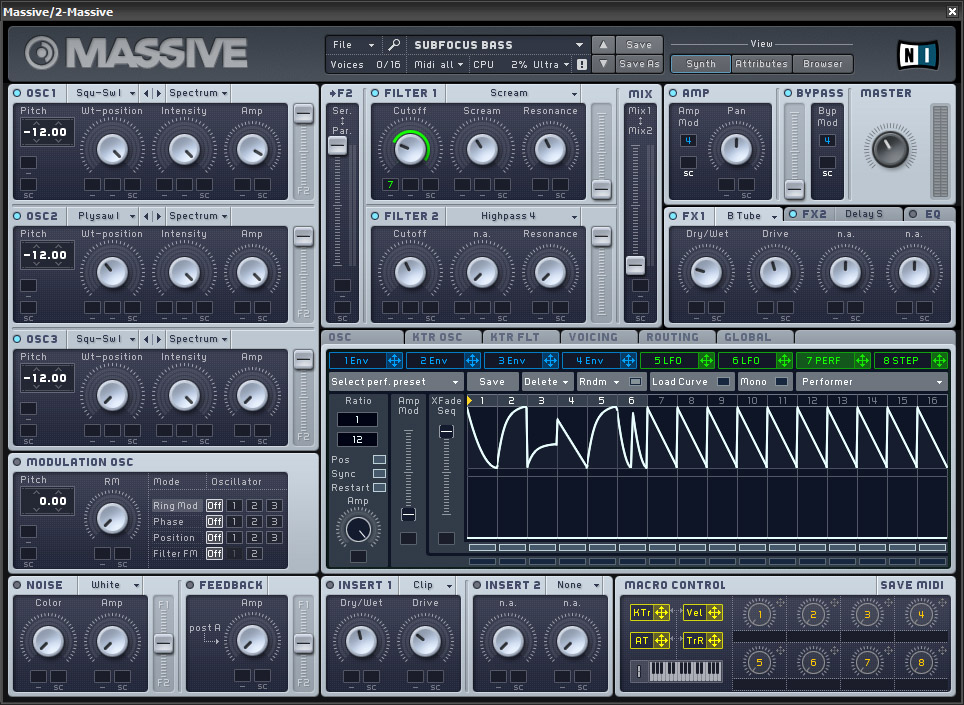Open the preset search magnifier icon
The height and width of the screenshot is (705, 964).
click(394, 45)
